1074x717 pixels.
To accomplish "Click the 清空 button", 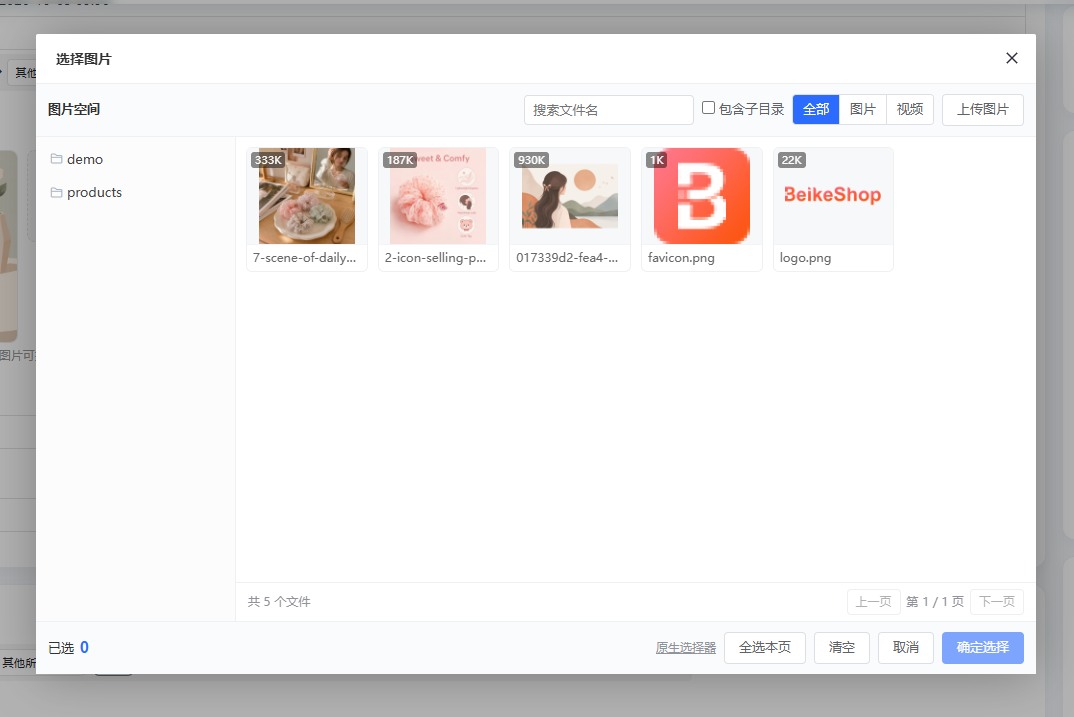I will coord(841,648).
